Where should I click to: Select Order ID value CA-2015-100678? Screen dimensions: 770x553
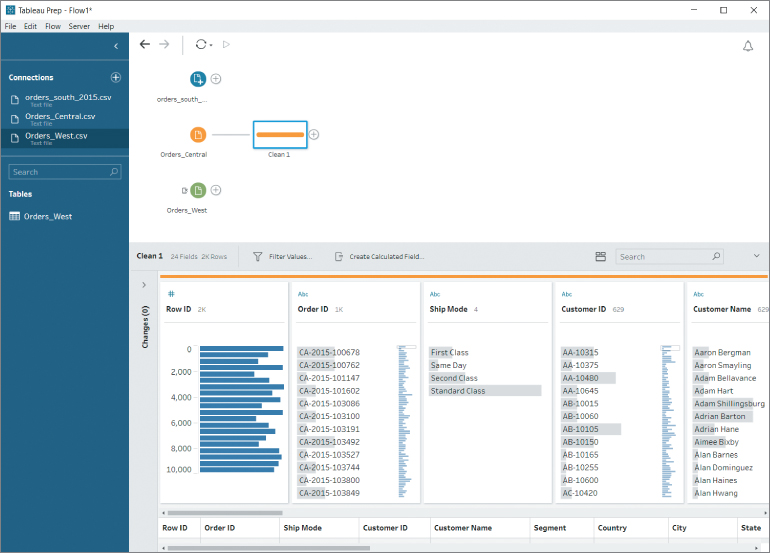tap(329, 352)
